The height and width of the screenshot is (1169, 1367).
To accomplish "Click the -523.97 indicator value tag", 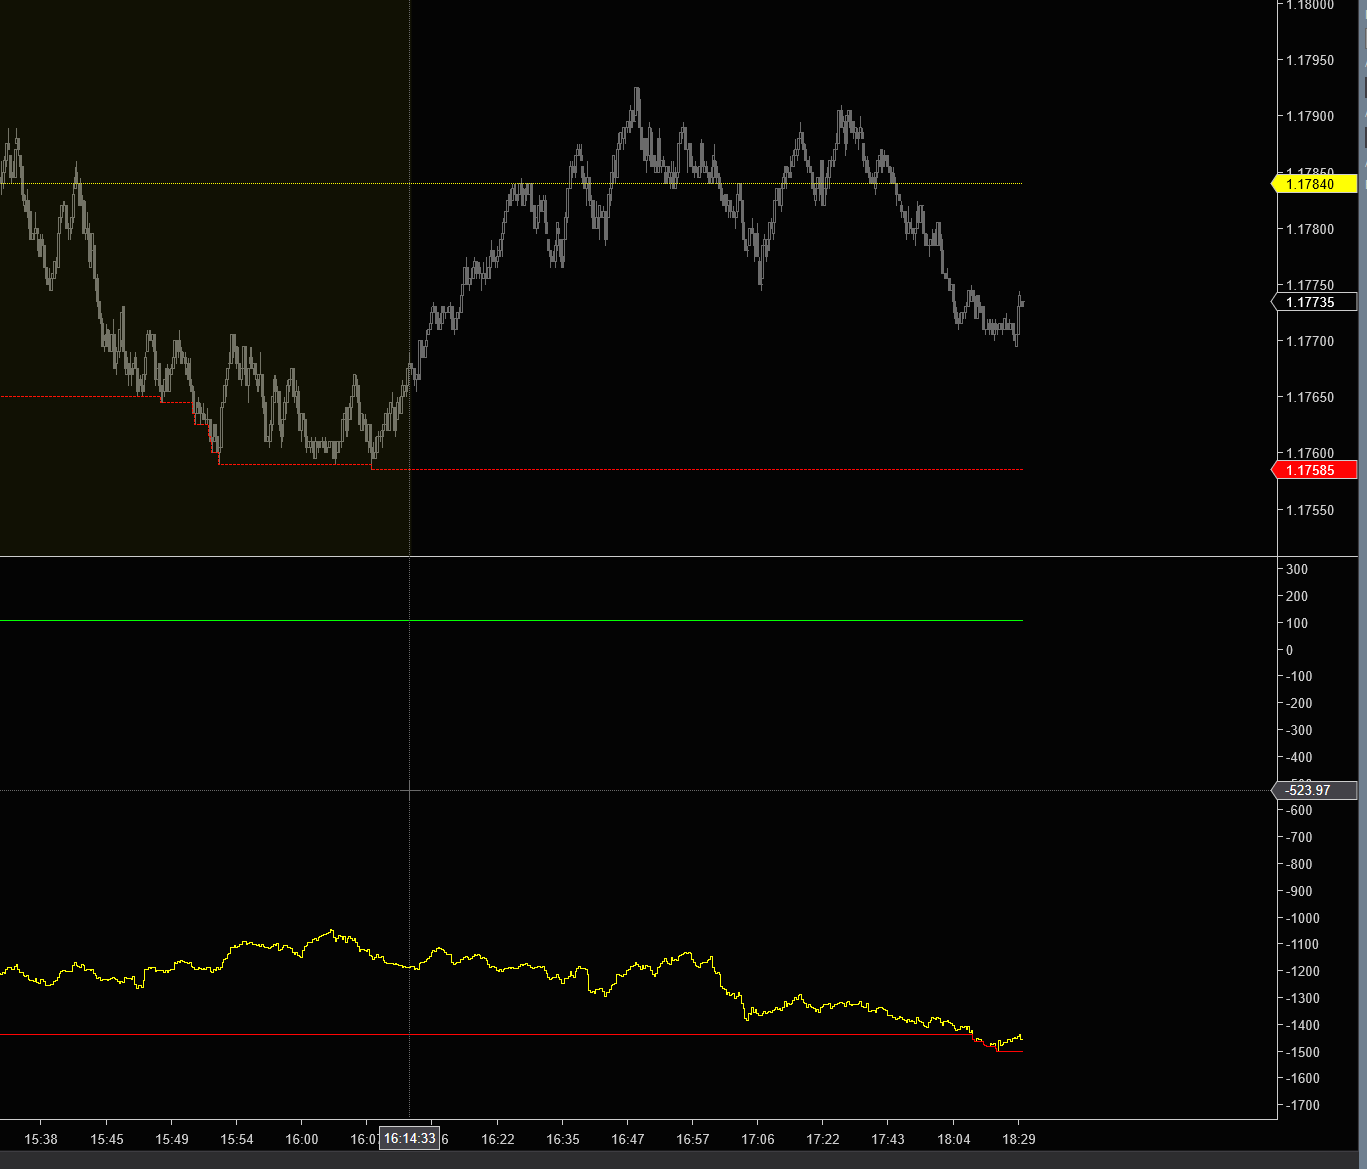I will [x=1314, y=790].
